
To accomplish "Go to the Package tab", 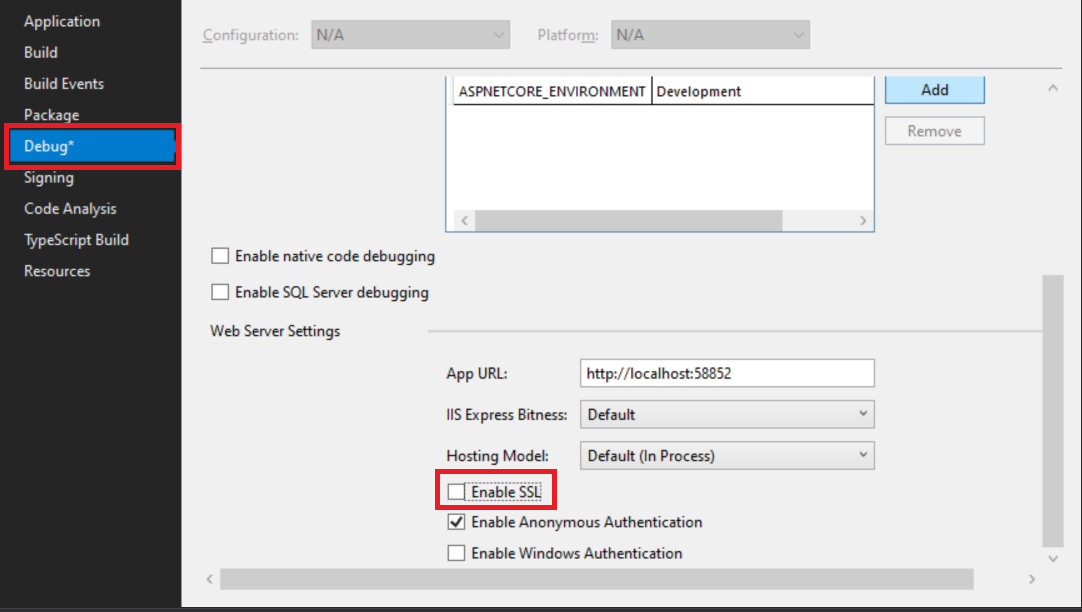I will click(x=52, y=115).
